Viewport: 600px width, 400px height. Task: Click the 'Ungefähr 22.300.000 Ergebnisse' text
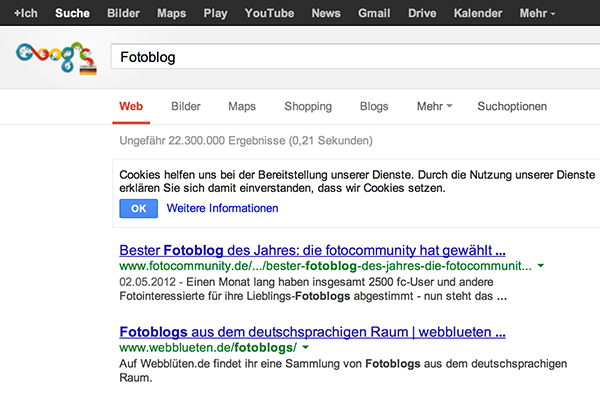(246, 141)
